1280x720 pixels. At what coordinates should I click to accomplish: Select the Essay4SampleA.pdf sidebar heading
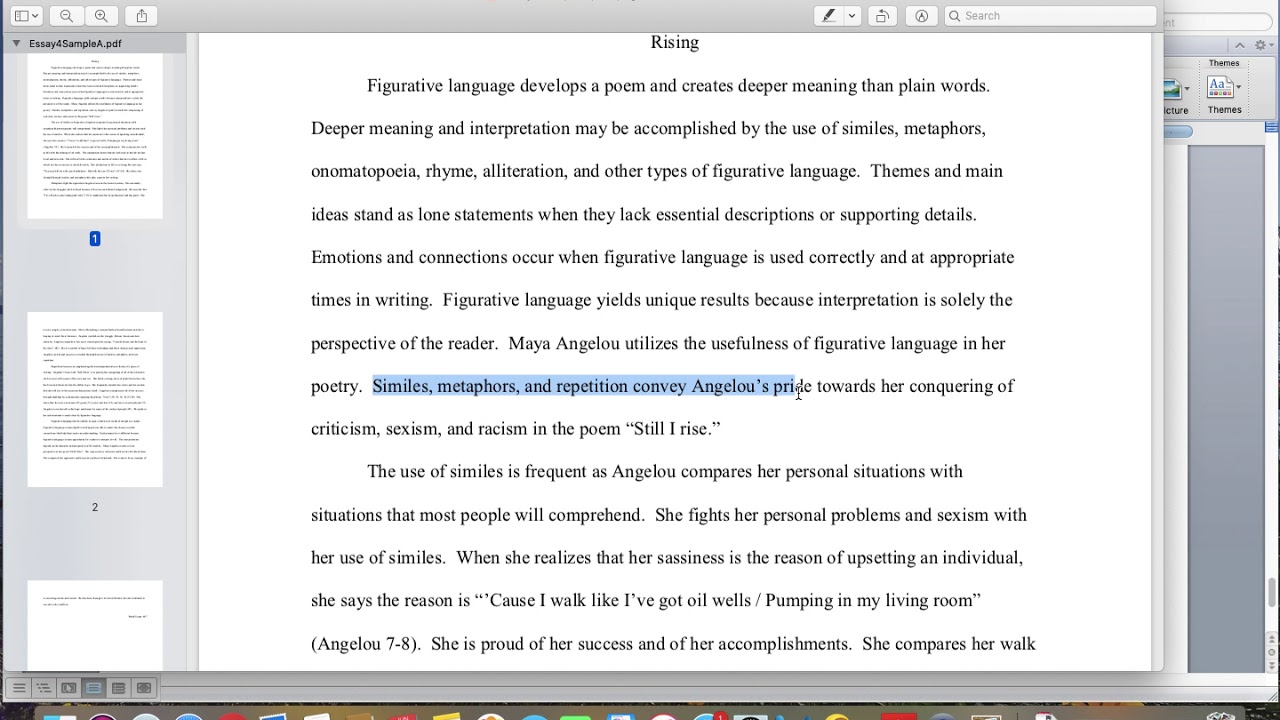click(75, 44)
